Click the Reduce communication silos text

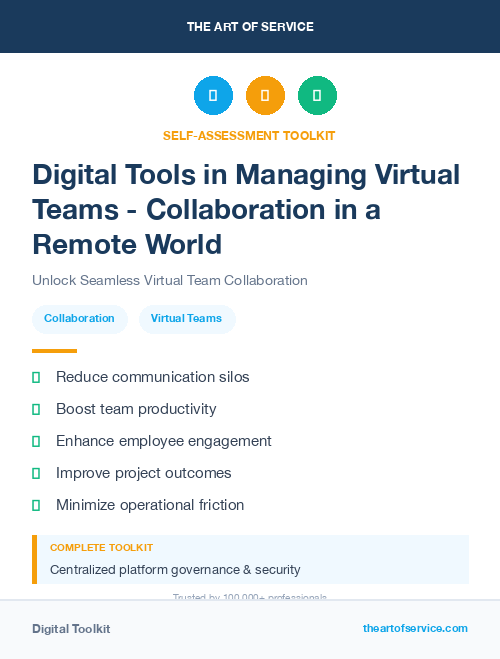coord(153,377)
